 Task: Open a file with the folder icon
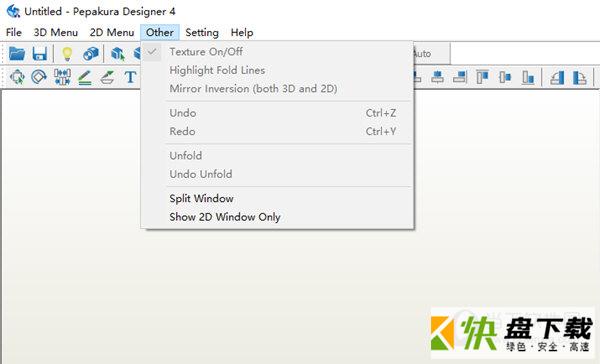pos(17,54)
